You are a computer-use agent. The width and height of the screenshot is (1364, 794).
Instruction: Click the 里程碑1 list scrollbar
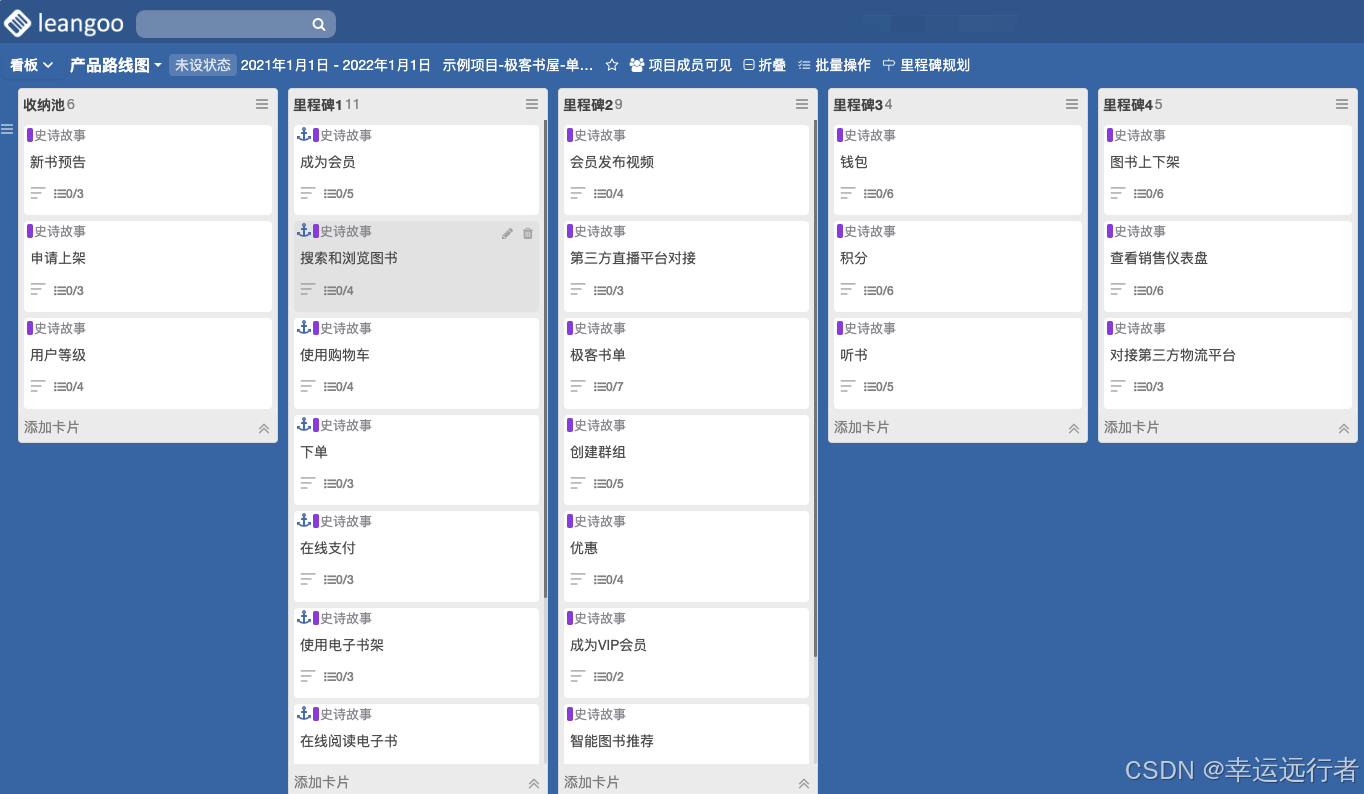pos(545,360)
